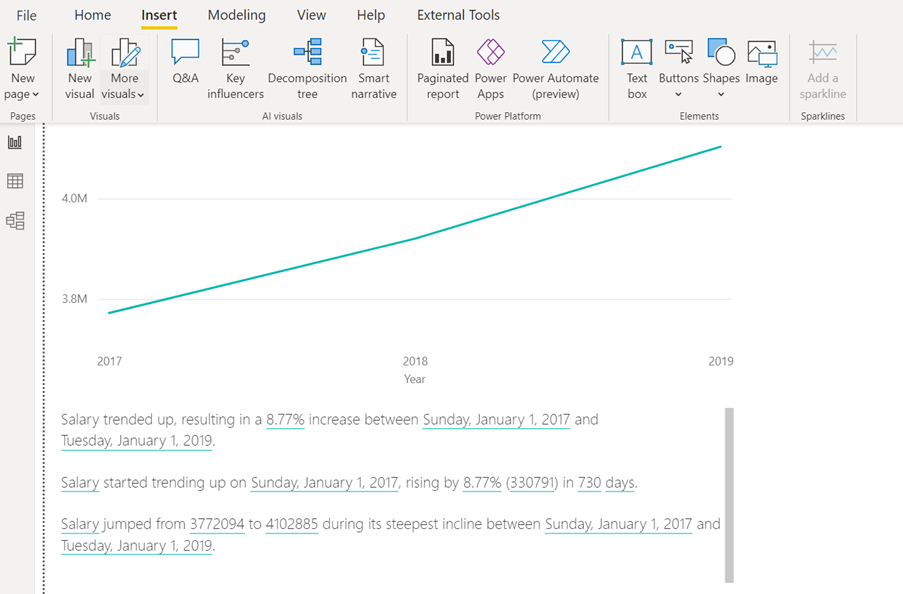Screen dimensions: 903x594
Task: Insert a Text box
Action: click(636, 65)
